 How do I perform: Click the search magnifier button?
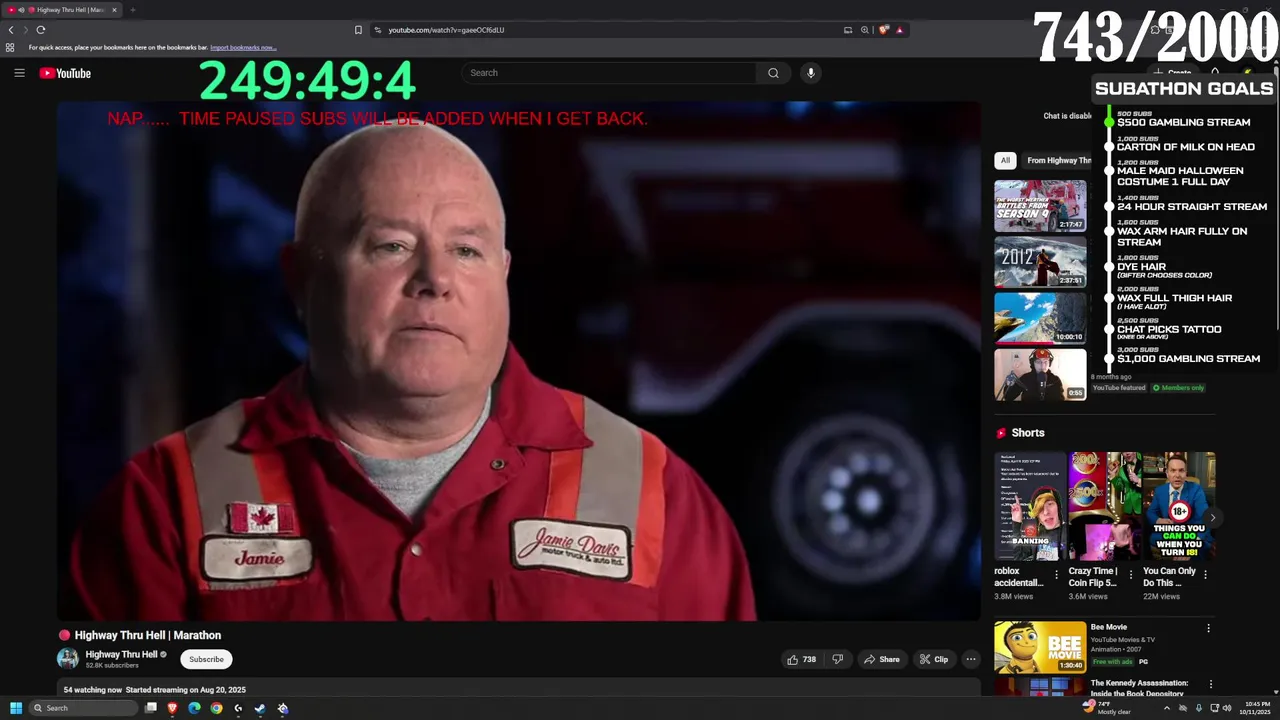click(x=773, y=73)
